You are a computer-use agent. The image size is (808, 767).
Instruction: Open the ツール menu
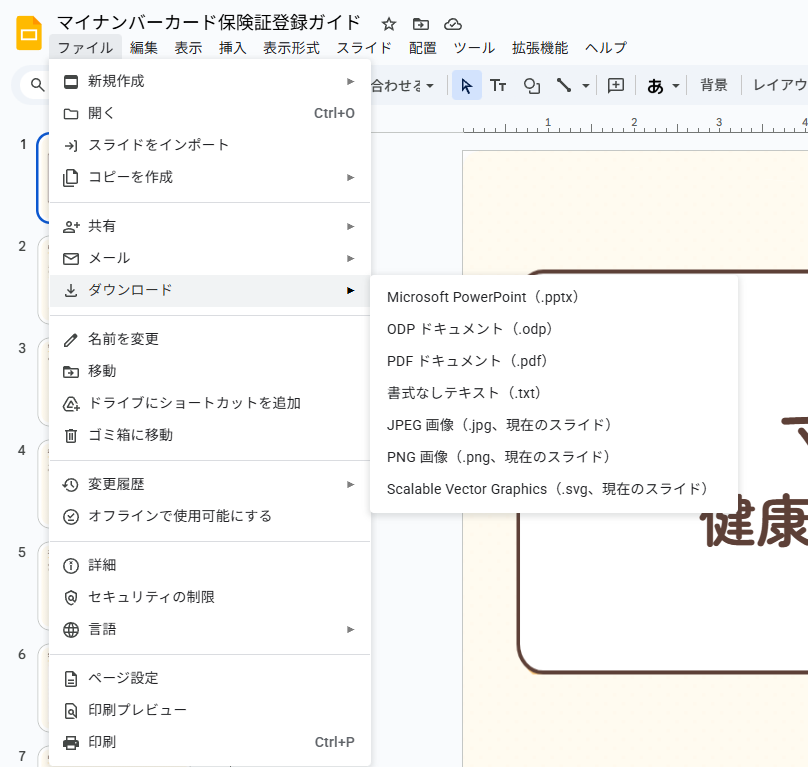(x=474, y=48)
